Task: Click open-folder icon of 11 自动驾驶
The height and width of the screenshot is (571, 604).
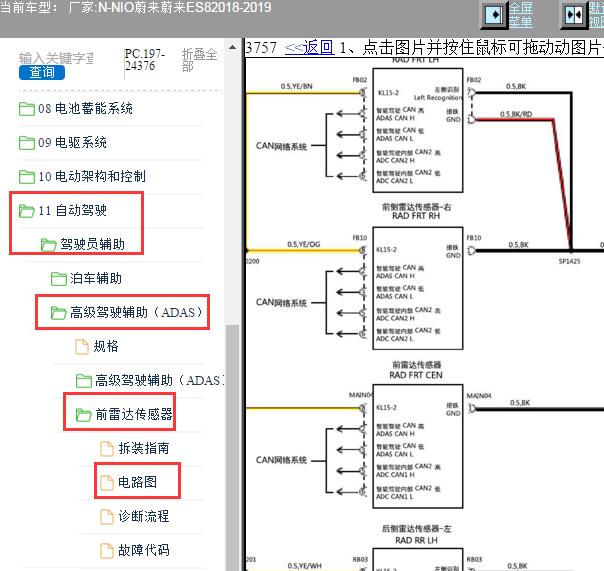Action: 27,211
